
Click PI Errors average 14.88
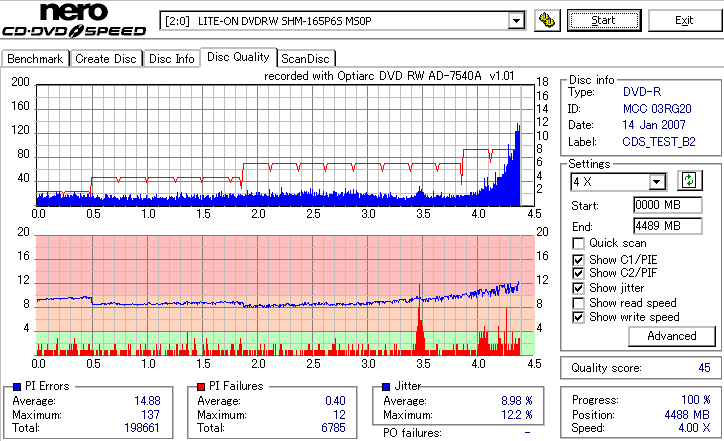[x=147, y=401]
